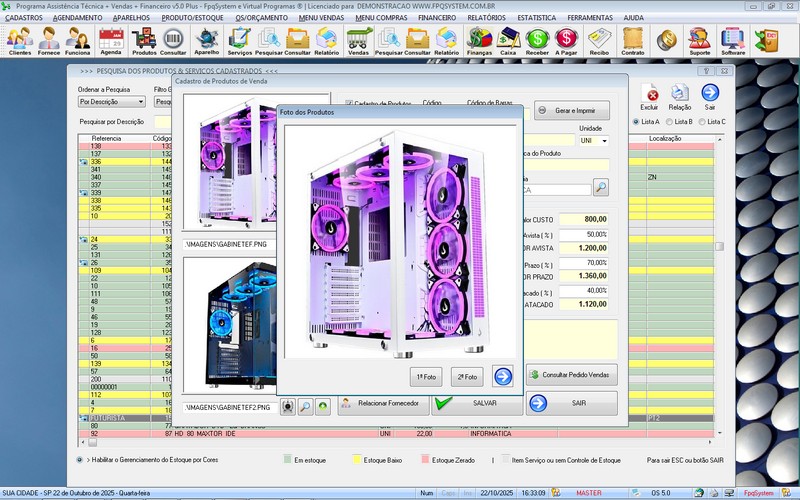Screen dimensions: 800x500
Task: Click the webcam icon beside GABINETEF2.PNG path
Action: pos(288,407)
